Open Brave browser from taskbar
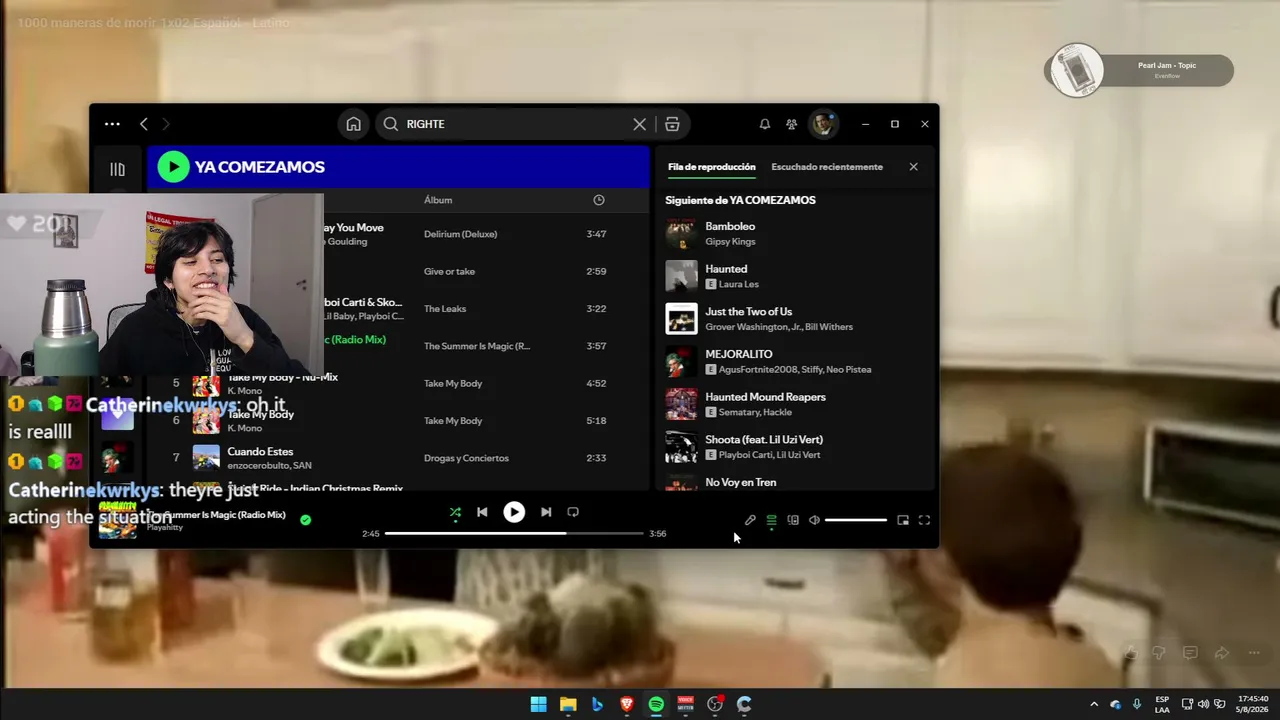 627,704
